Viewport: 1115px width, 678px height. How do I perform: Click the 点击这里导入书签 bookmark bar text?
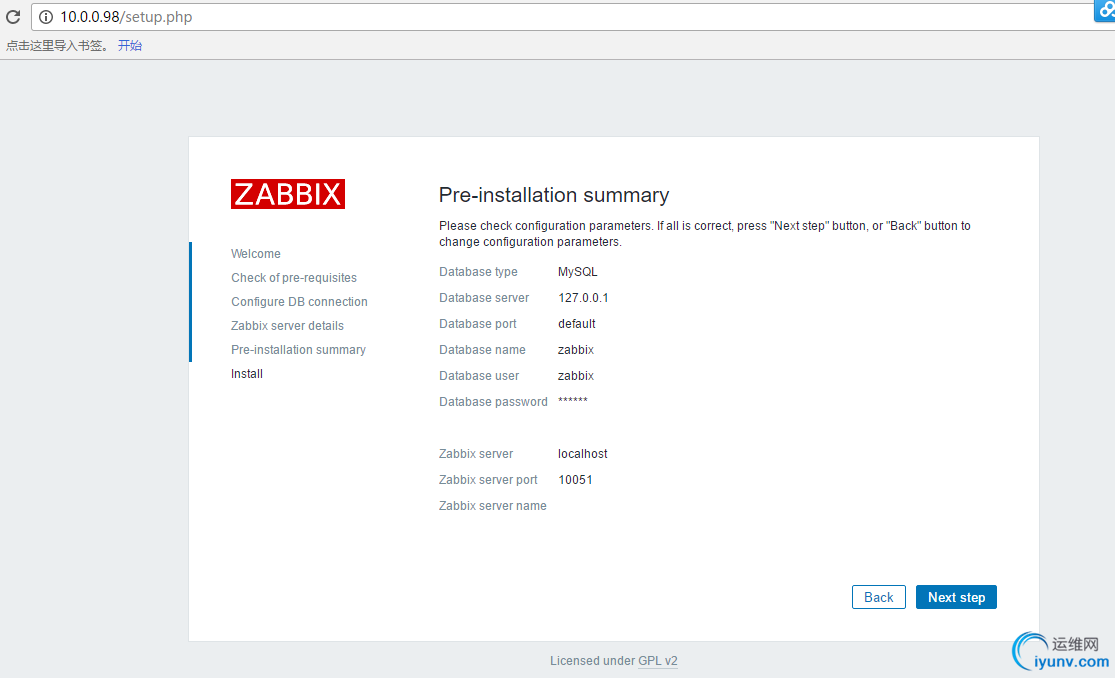[57, 46]
